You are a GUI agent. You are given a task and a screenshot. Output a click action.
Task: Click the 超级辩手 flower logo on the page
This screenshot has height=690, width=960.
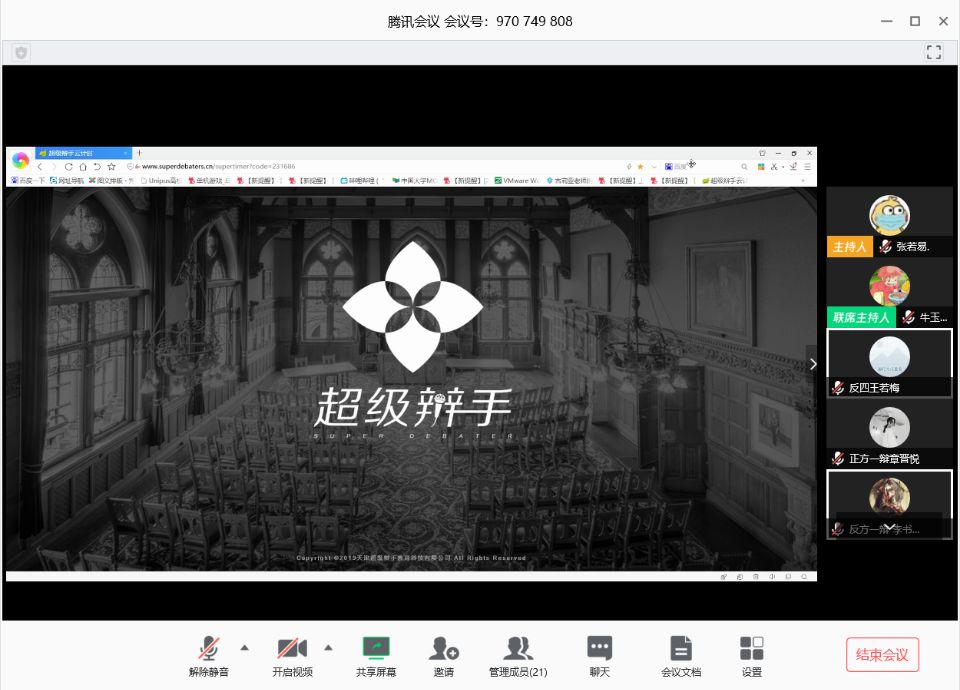413,306
